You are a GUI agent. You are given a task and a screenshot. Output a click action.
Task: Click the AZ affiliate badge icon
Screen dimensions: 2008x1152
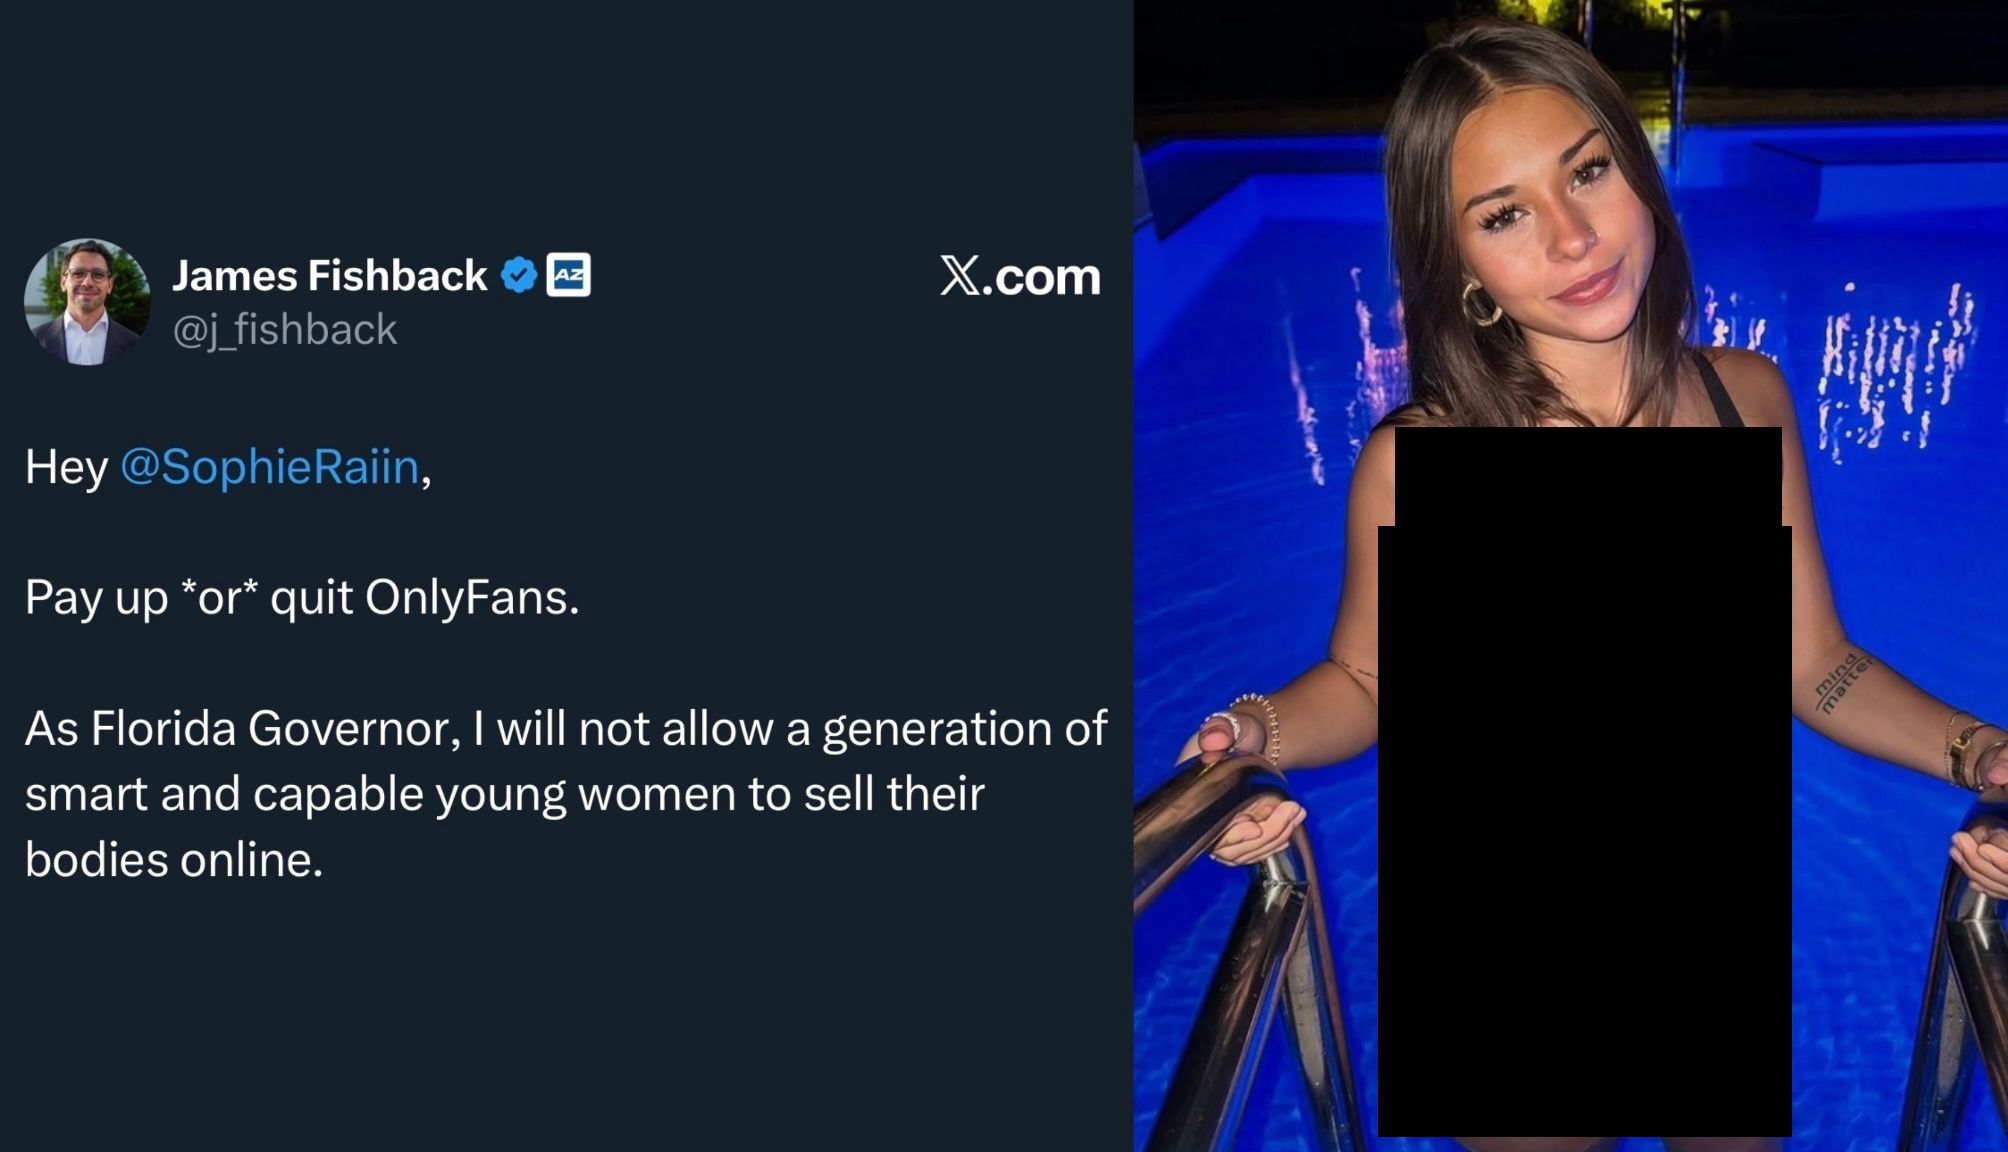tap(568, 275)
